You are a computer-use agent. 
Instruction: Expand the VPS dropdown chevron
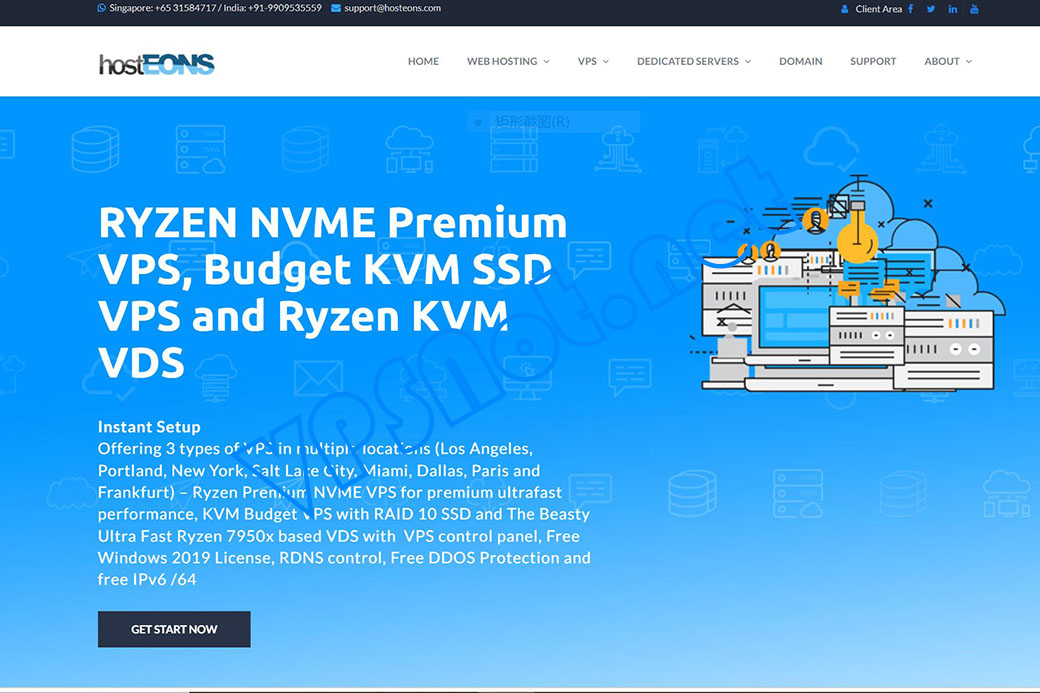pos(606,62)
